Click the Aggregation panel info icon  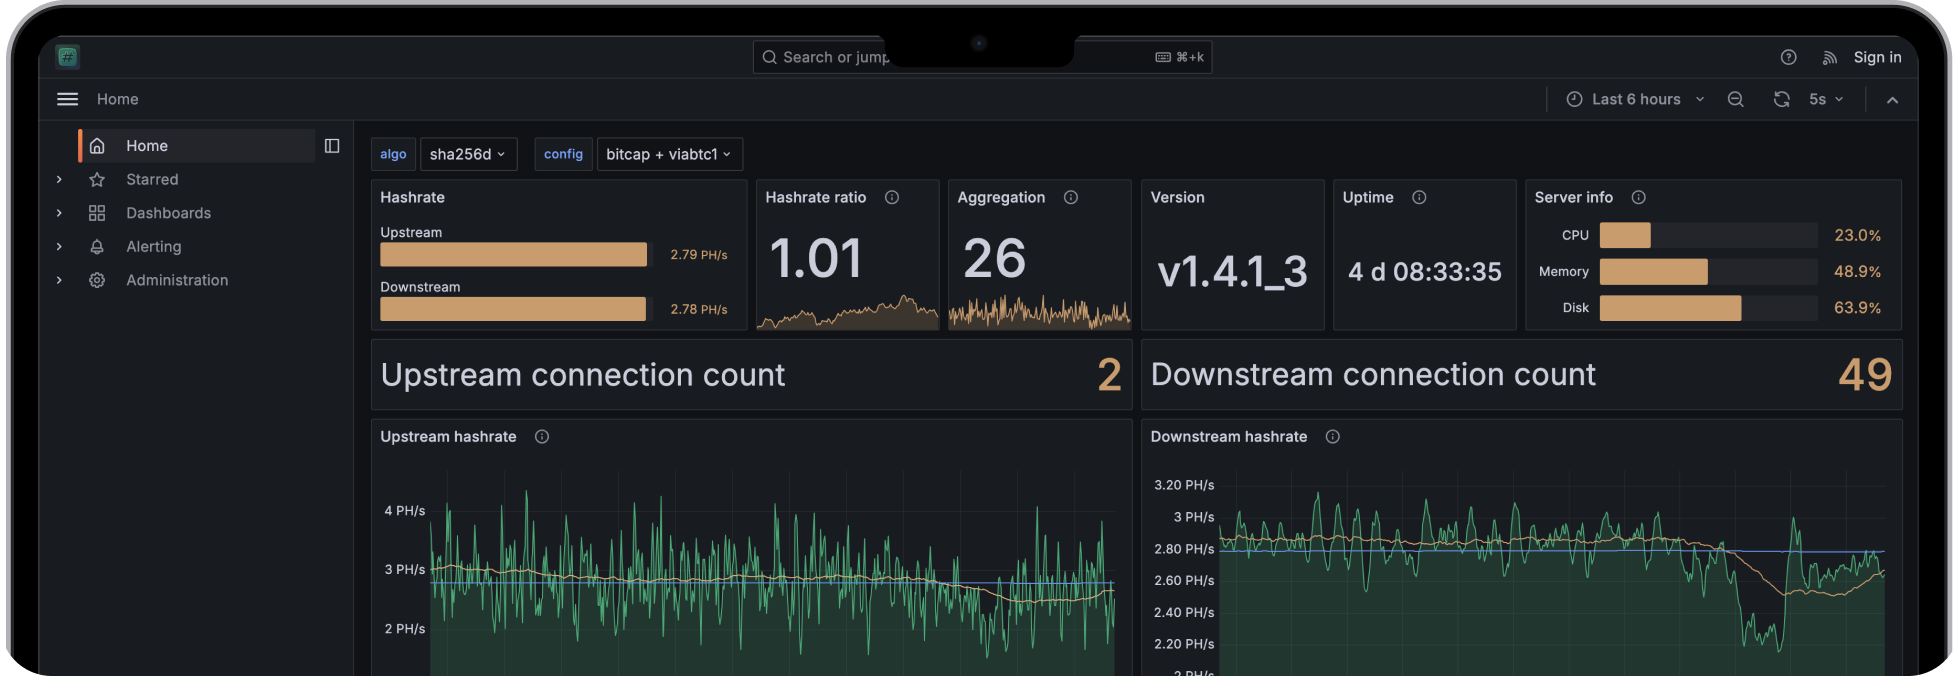[1070, 198]
